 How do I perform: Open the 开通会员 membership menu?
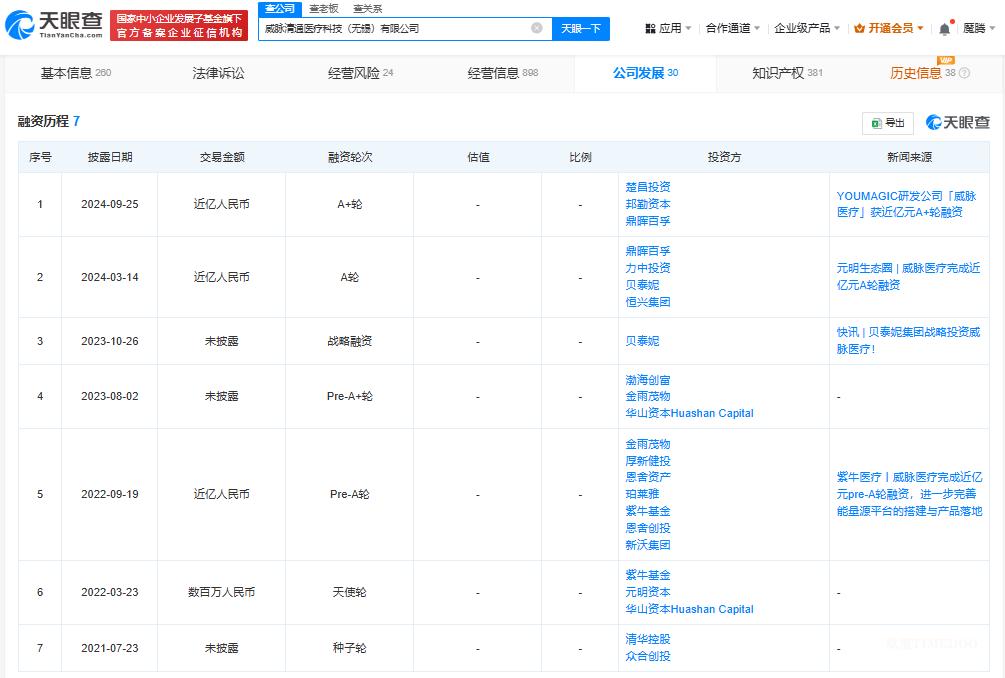pos(889,28)
